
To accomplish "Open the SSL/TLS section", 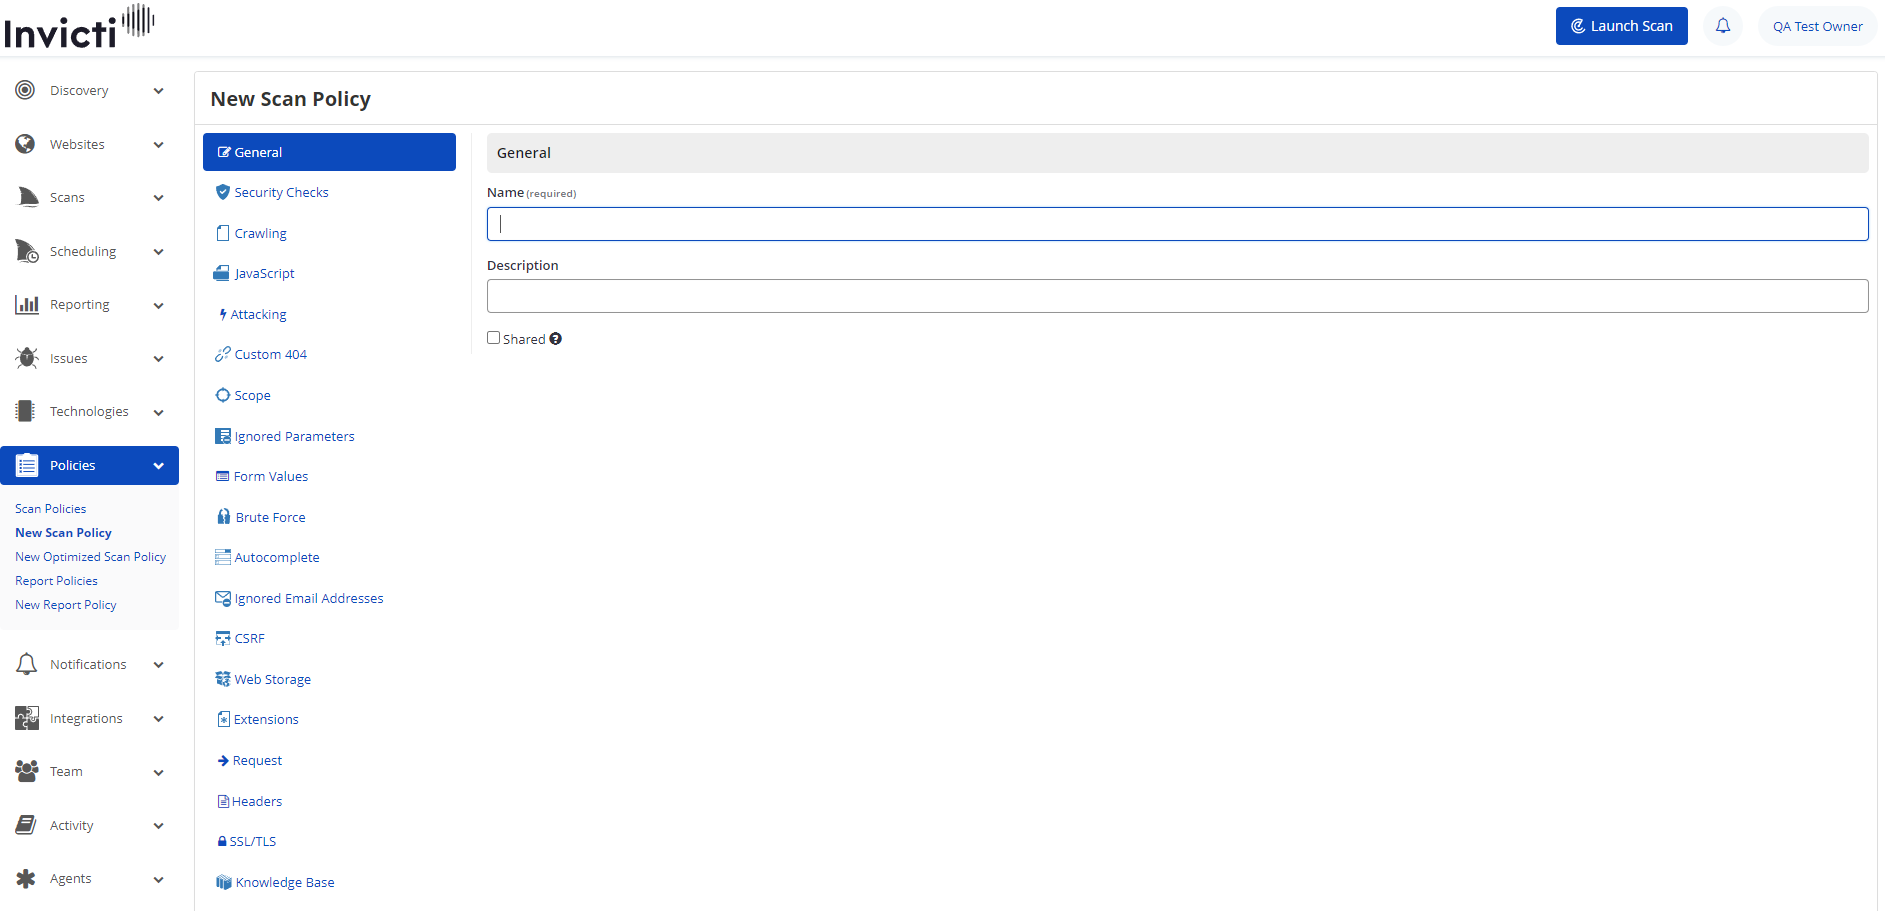I will pos(247,841).
